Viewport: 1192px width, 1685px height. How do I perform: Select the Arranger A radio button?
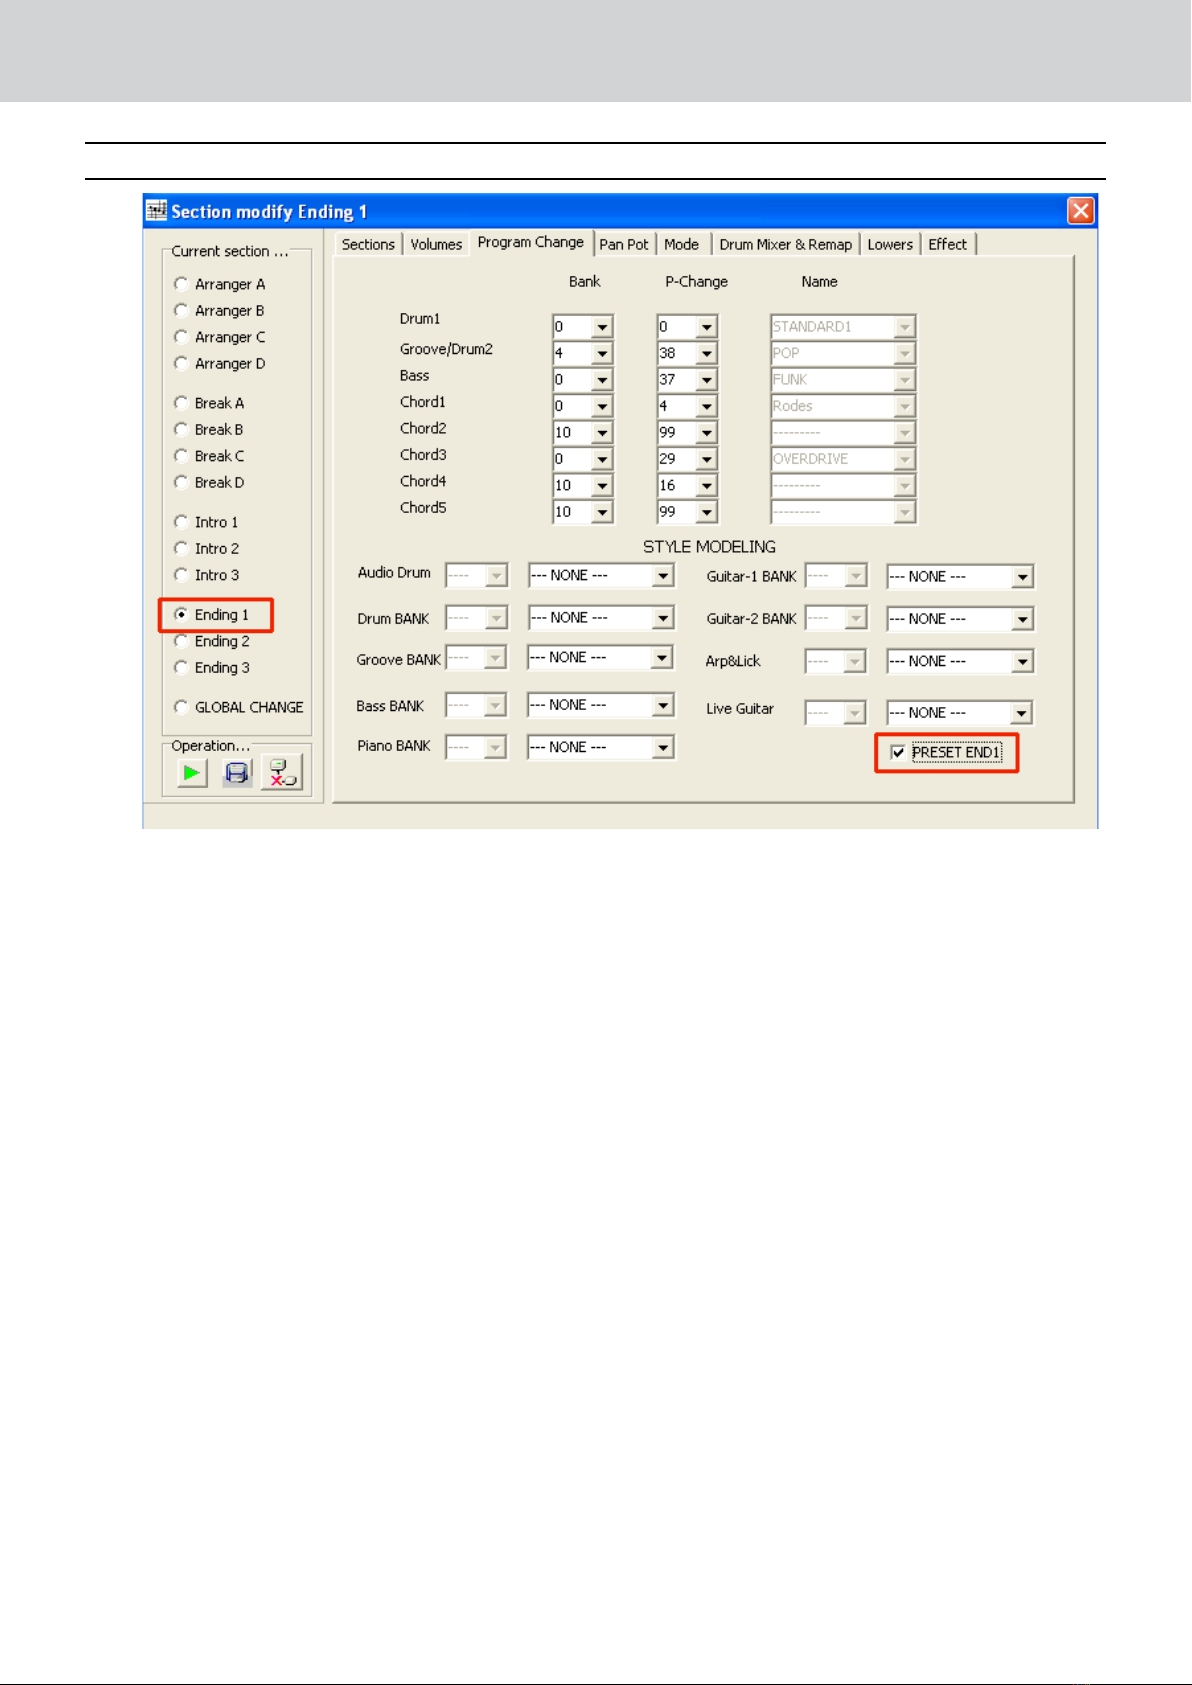pos(181,284)
